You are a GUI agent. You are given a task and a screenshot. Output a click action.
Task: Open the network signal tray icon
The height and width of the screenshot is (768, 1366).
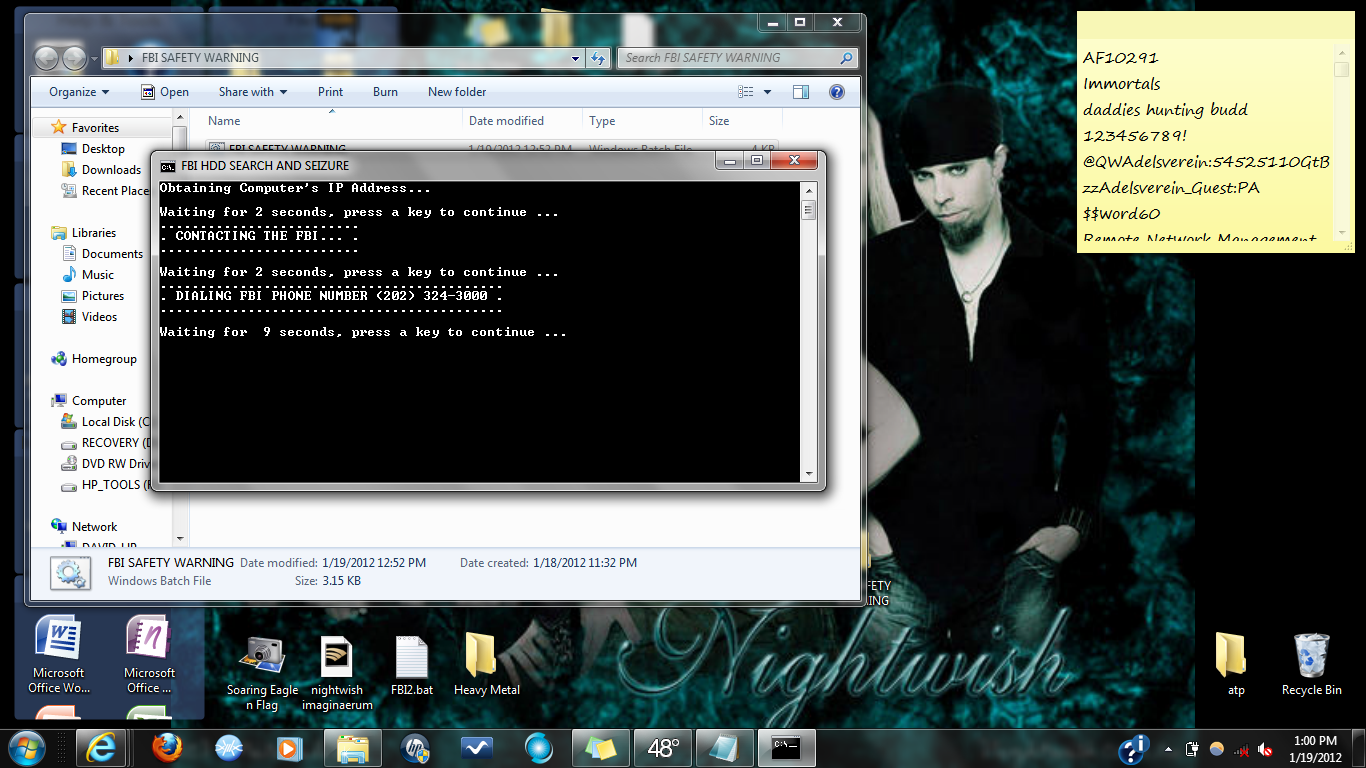coord(1241,749)
